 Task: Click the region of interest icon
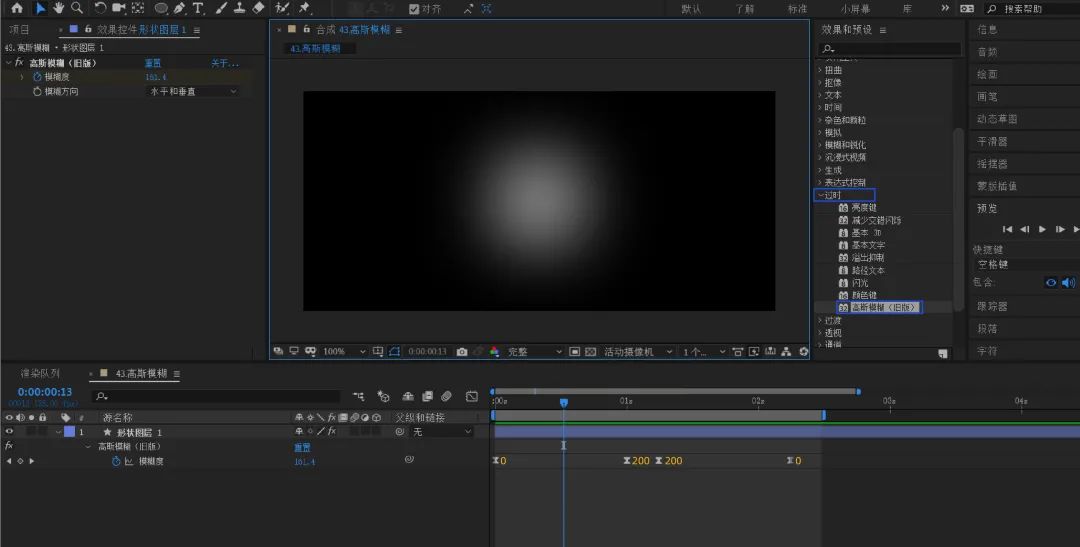(574, 351)
